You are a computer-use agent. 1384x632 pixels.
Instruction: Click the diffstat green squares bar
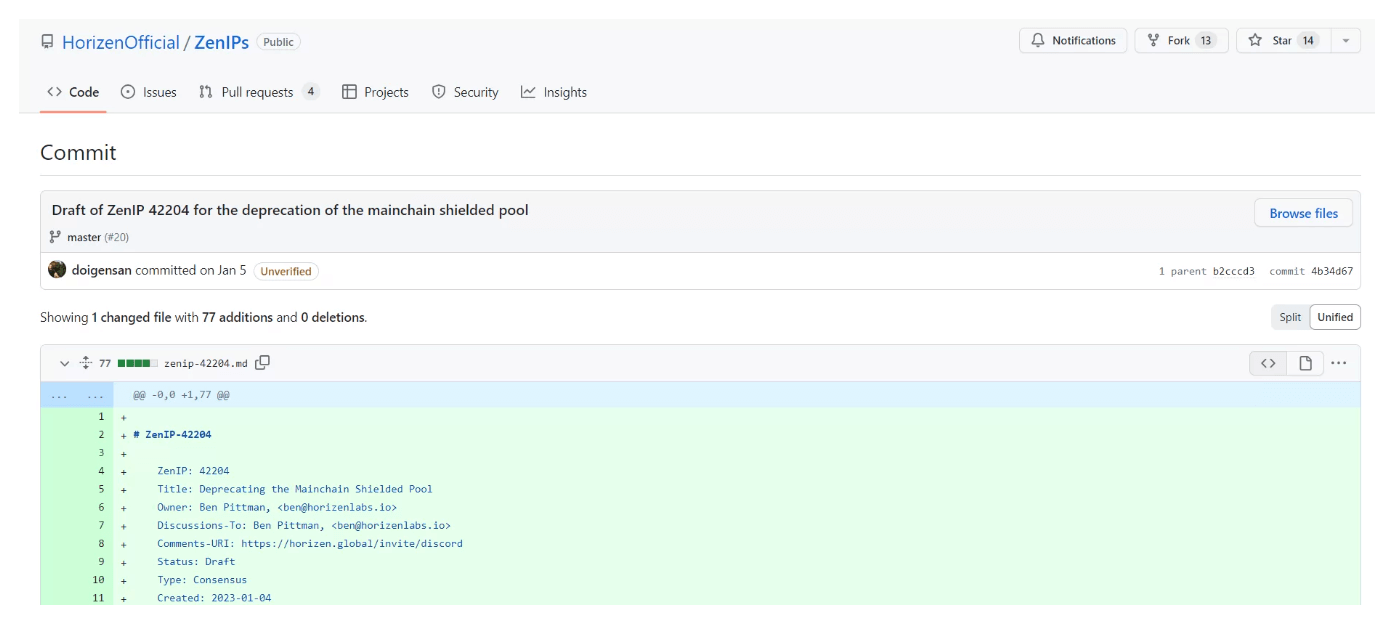tap(137, 363)
